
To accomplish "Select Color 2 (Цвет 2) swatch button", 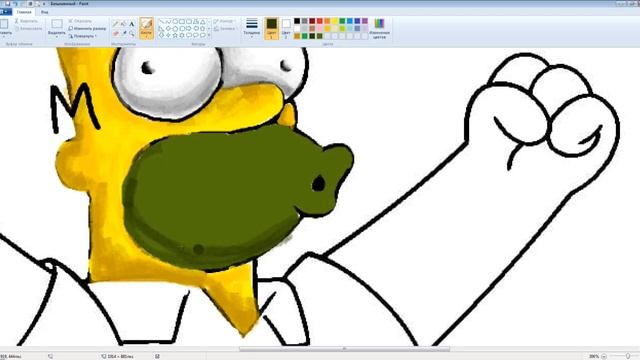I will (x=286, y=28).
